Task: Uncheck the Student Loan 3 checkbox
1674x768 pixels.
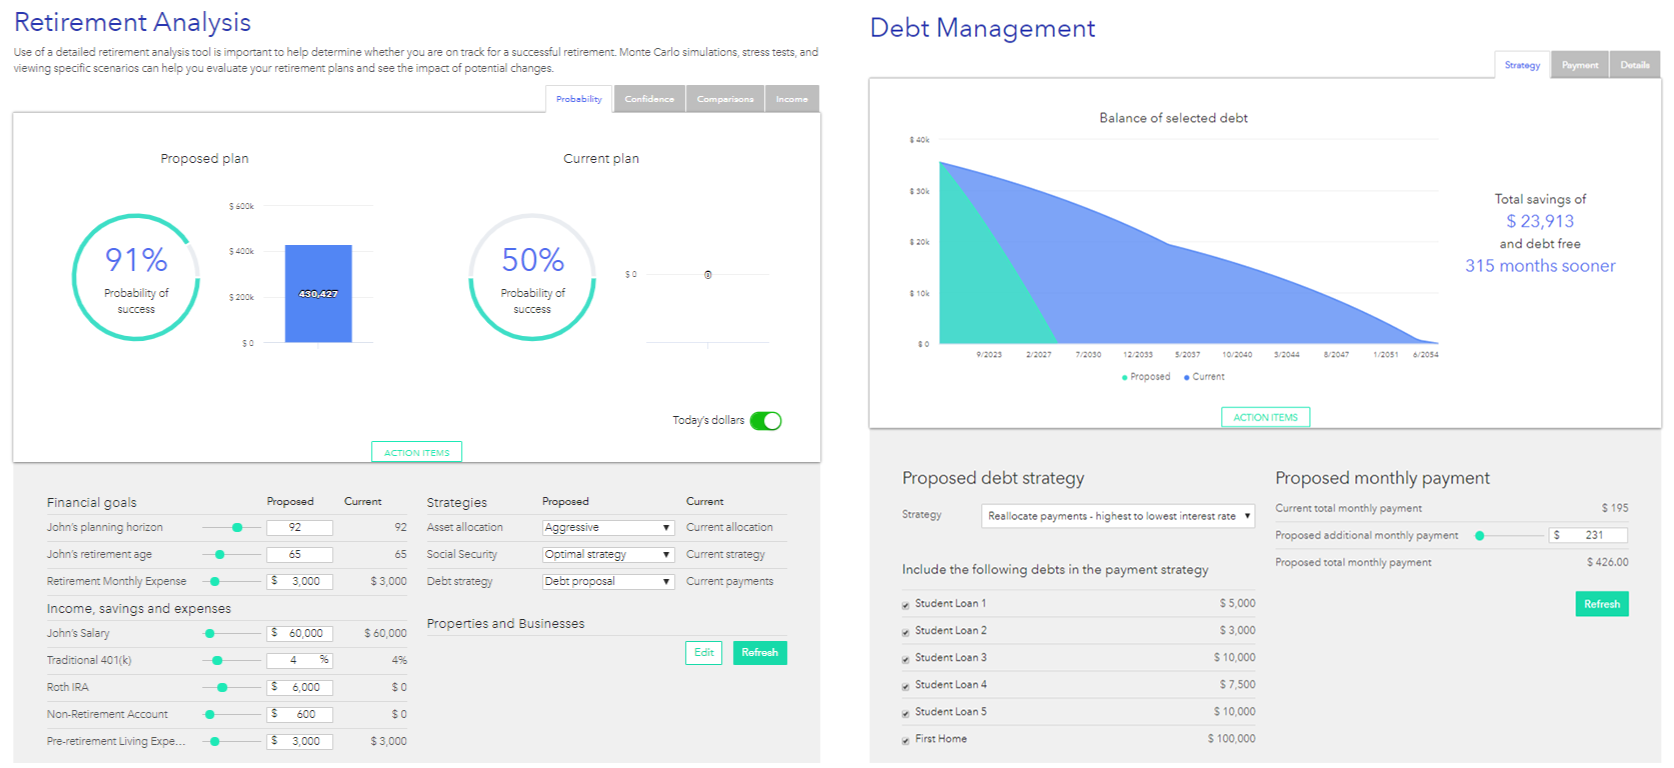Action: 906,659
